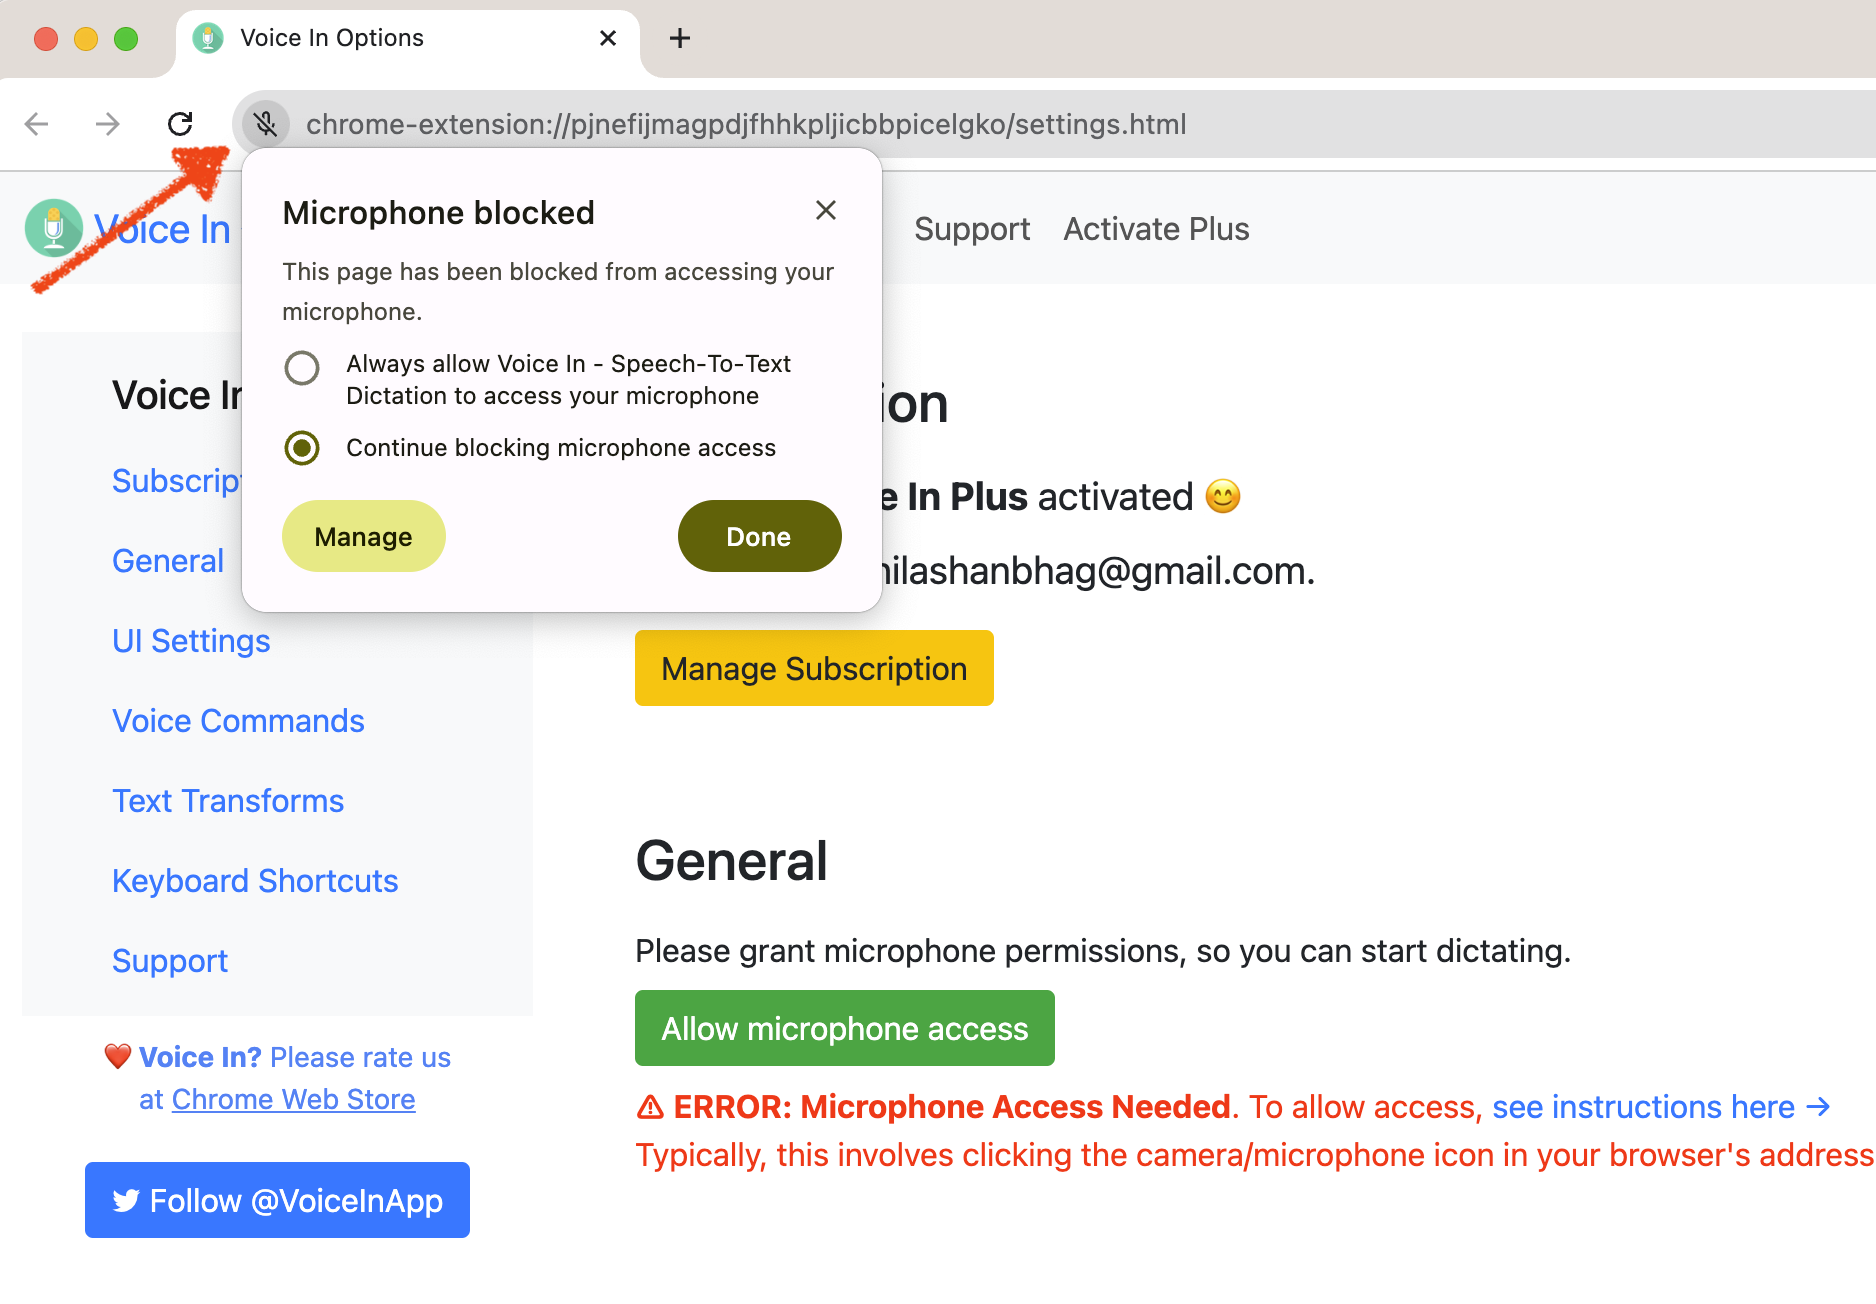Click the browser back arrow

pyautogui.click(x=37, y=124)
